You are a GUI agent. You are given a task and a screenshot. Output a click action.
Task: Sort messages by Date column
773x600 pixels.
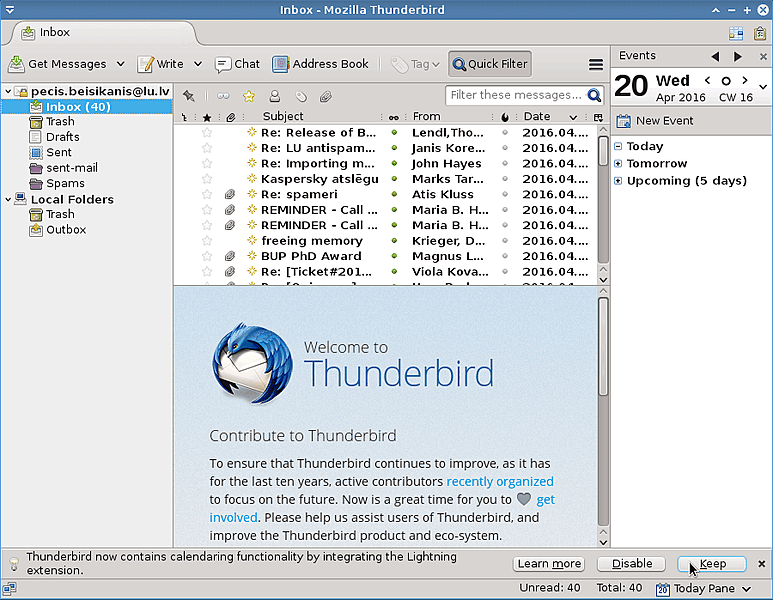pos(537,116)
